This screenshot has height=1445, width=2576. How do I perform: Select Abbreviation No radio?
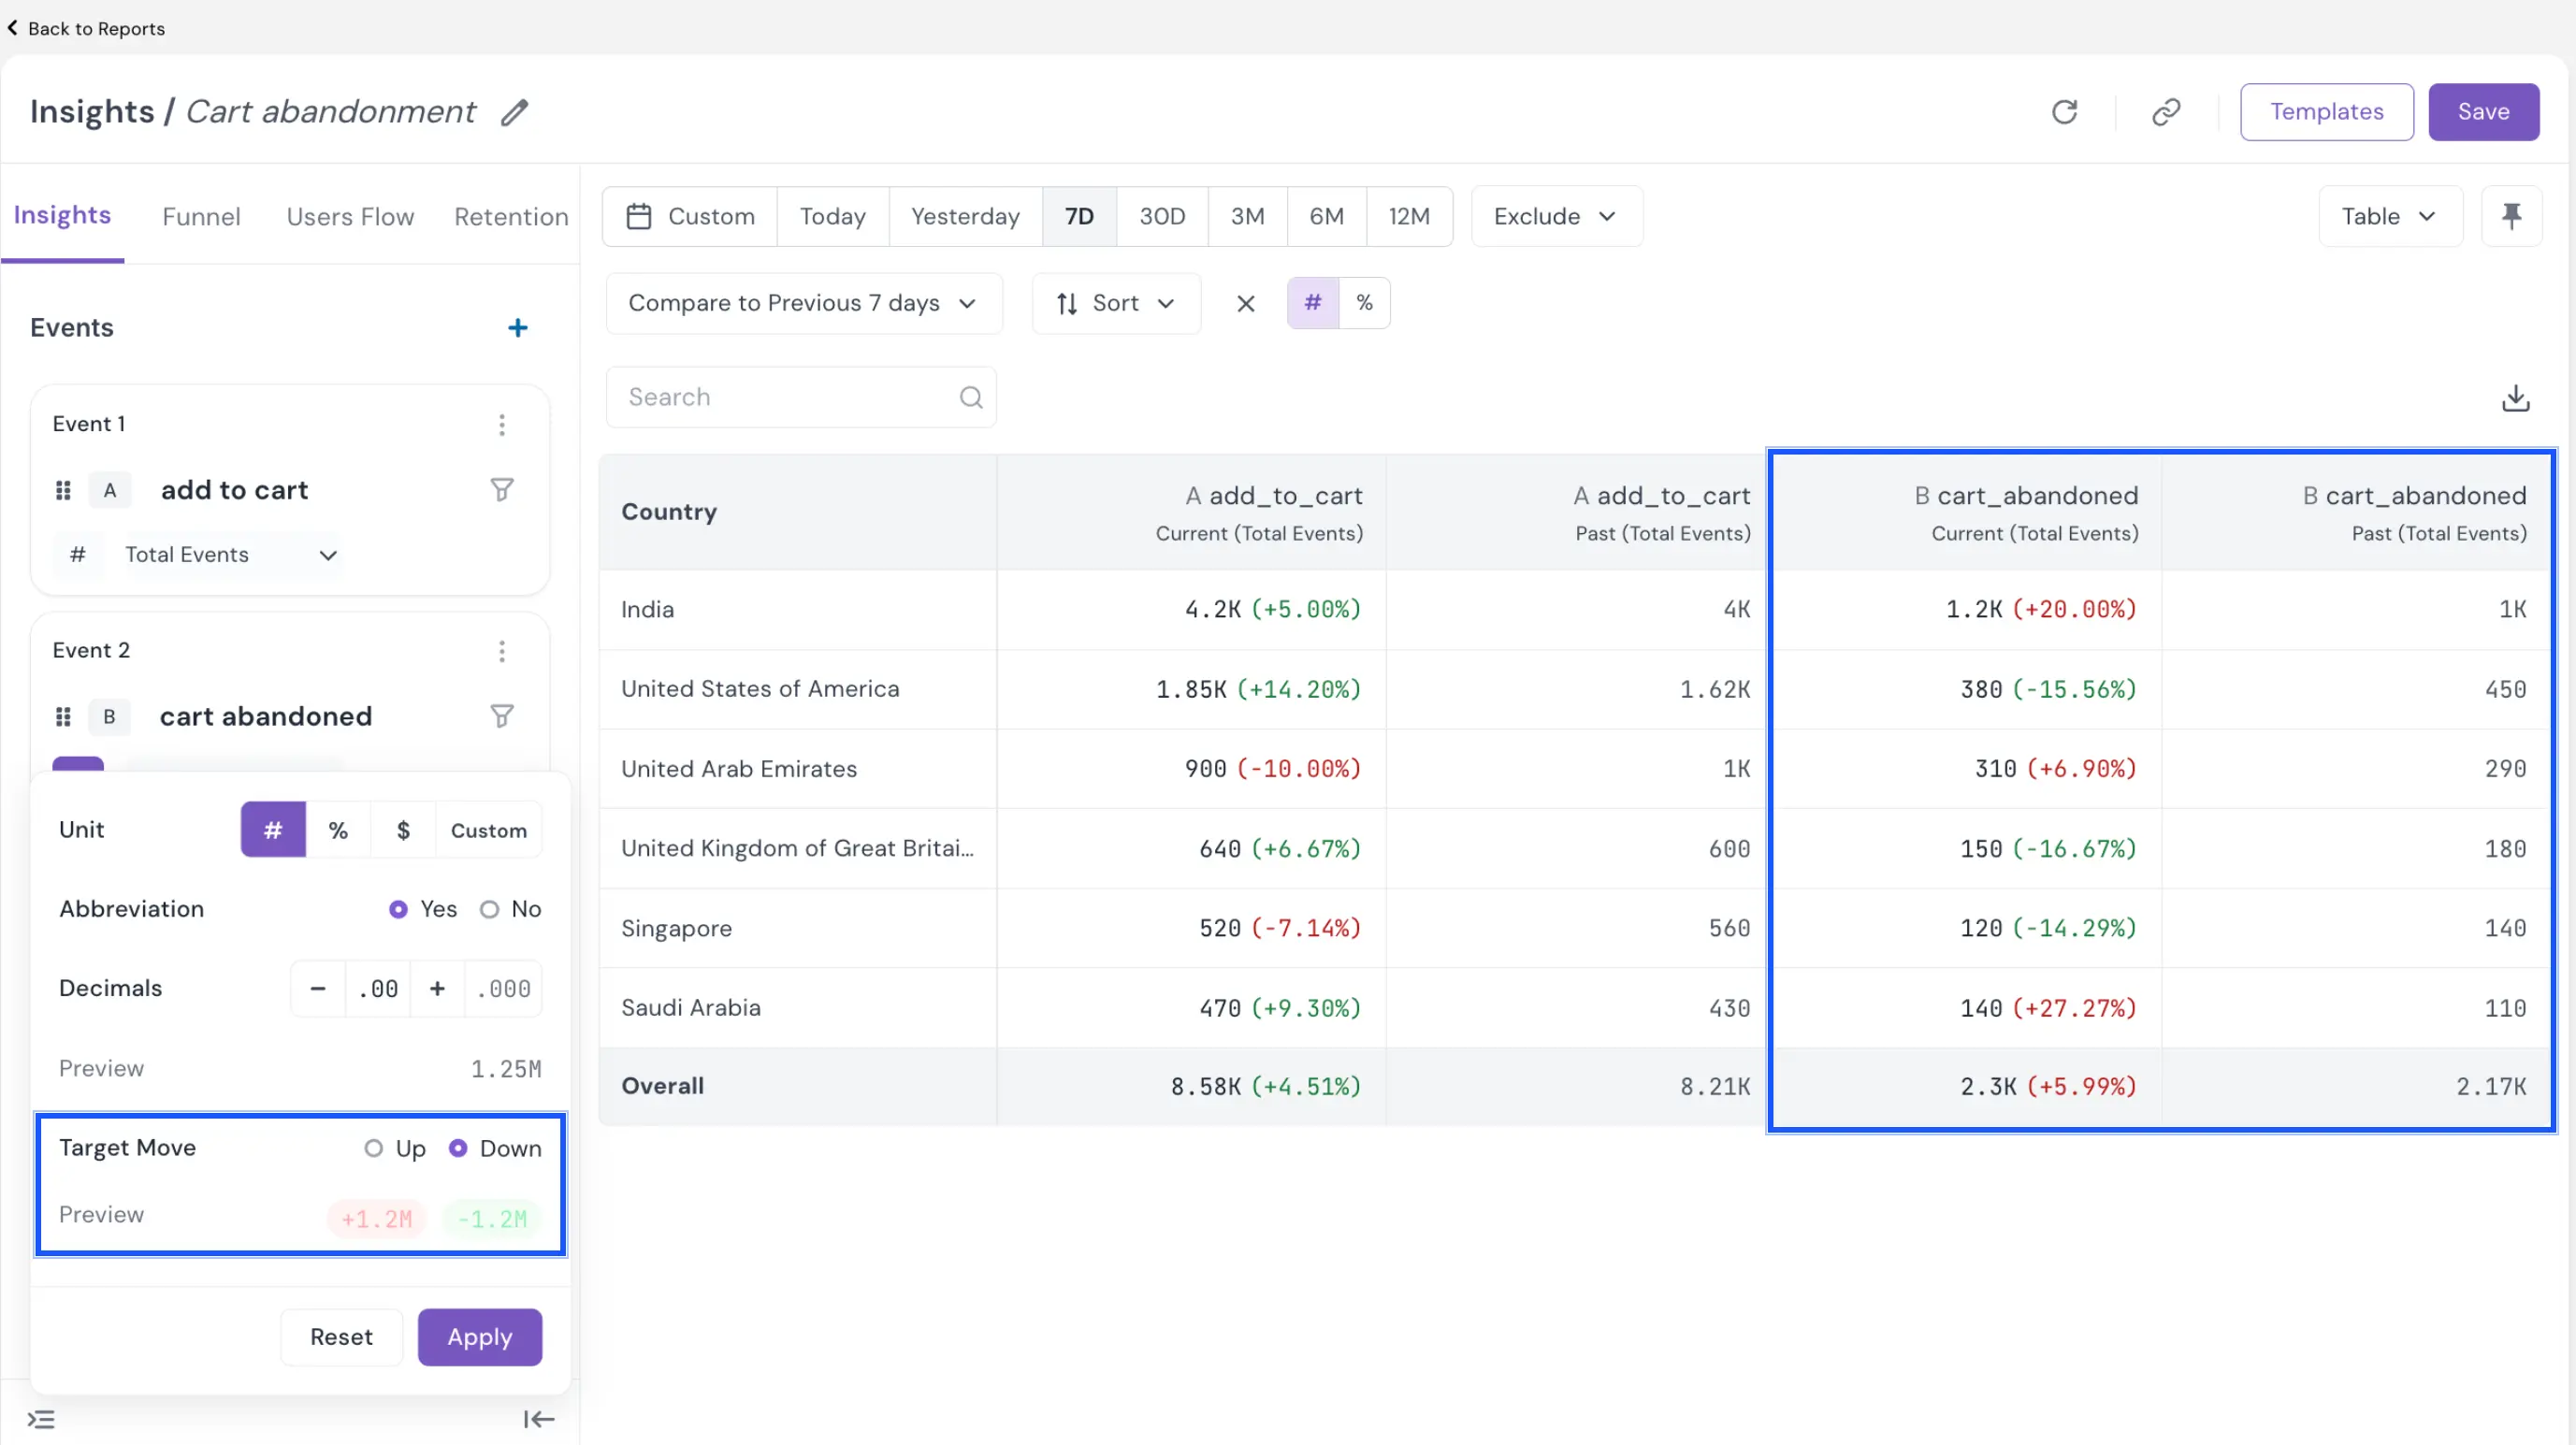coord(489,909)
